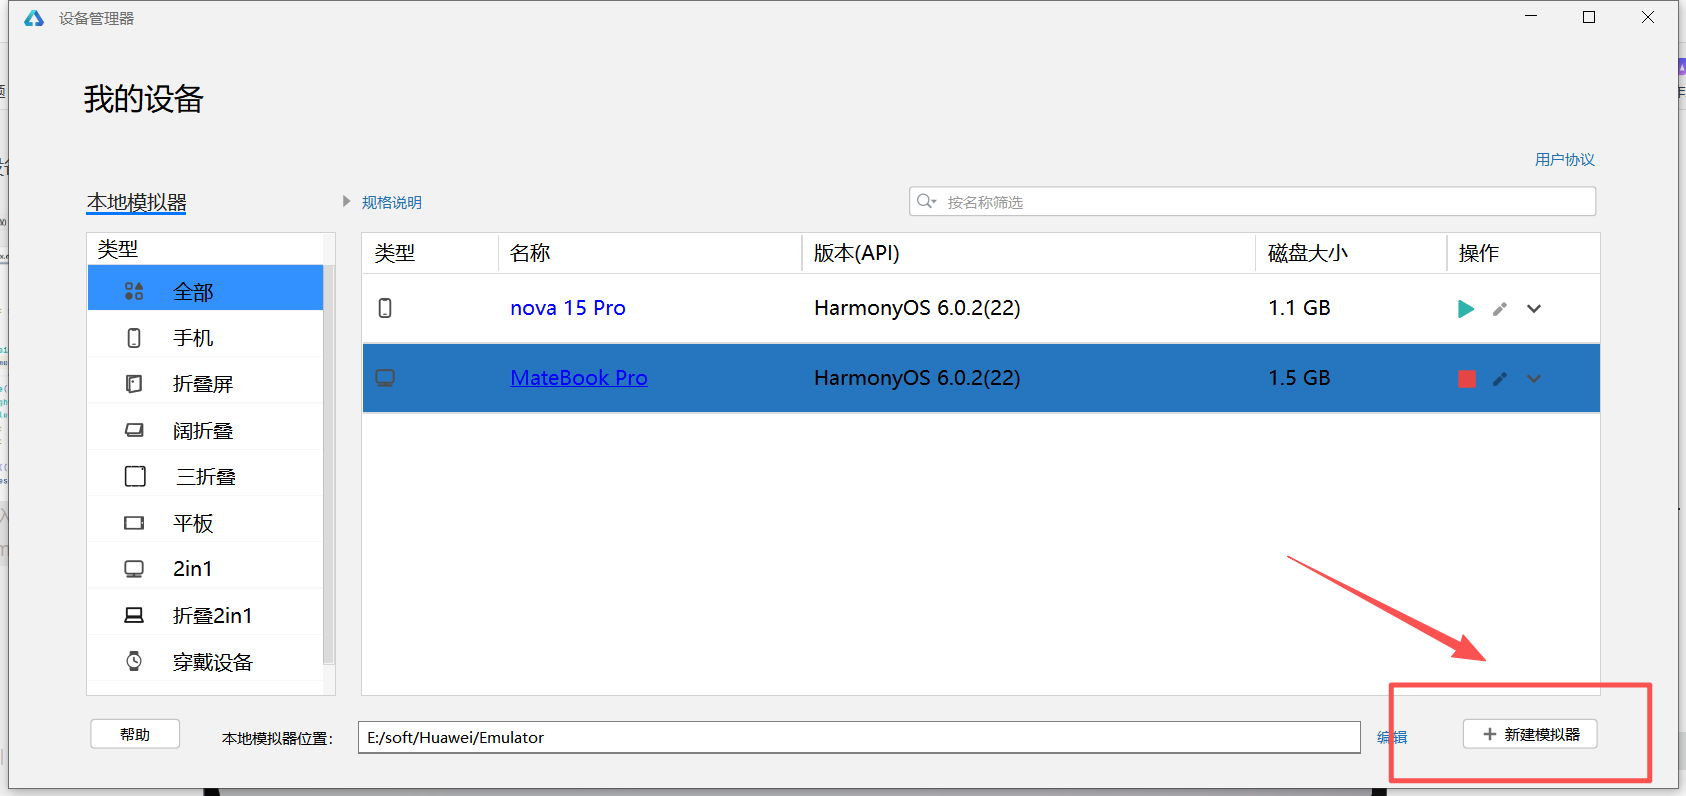Click the 帮助 button
The image size is (1686, 796).
(135, 734)
